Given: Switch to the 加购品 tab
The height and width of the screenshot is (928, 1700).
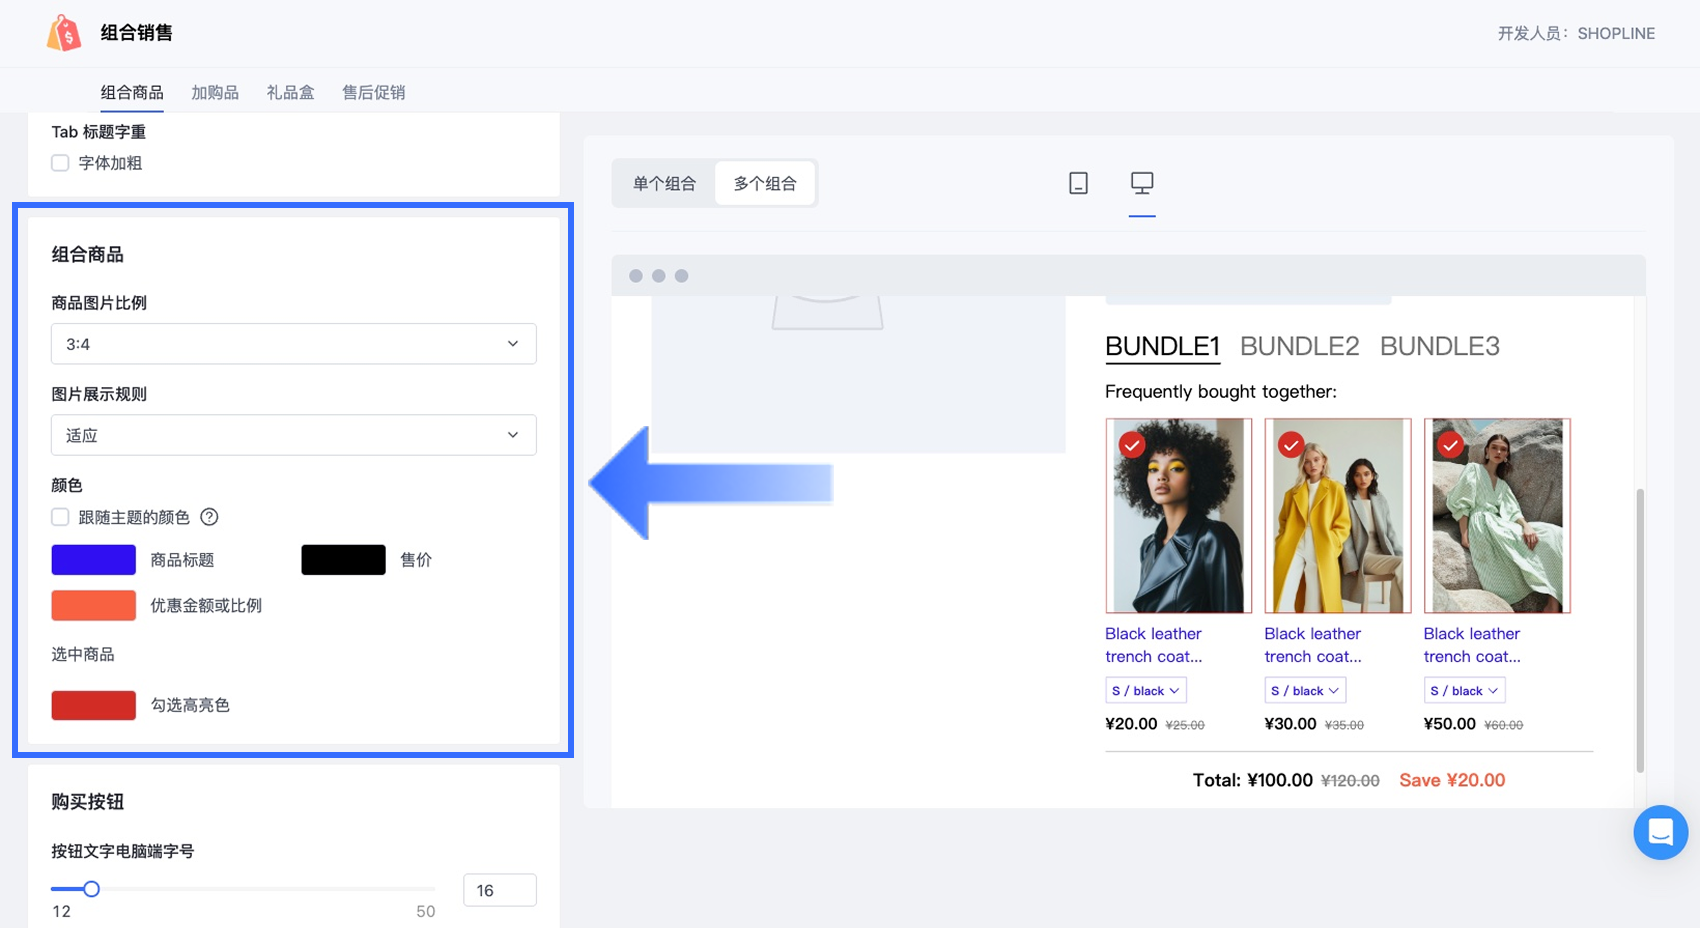Looking at the screenshot, I should [215, 92].
